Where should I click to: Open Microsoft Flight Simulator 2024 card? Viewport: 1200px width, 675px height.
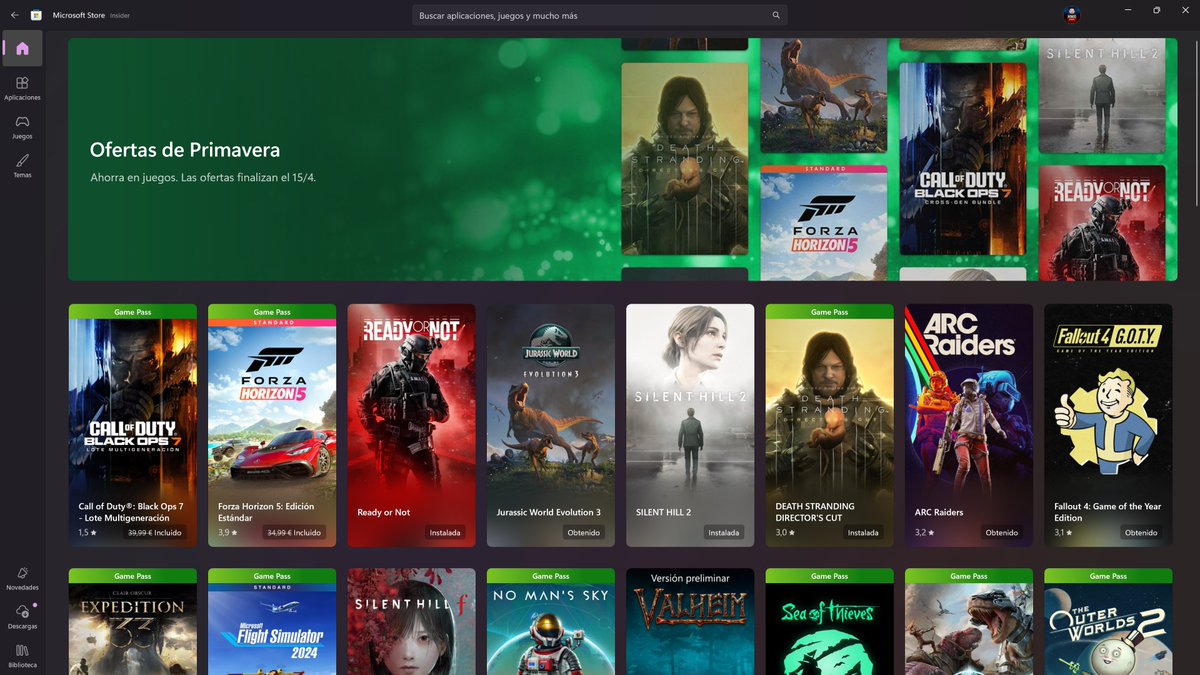[x=272, y=622]
